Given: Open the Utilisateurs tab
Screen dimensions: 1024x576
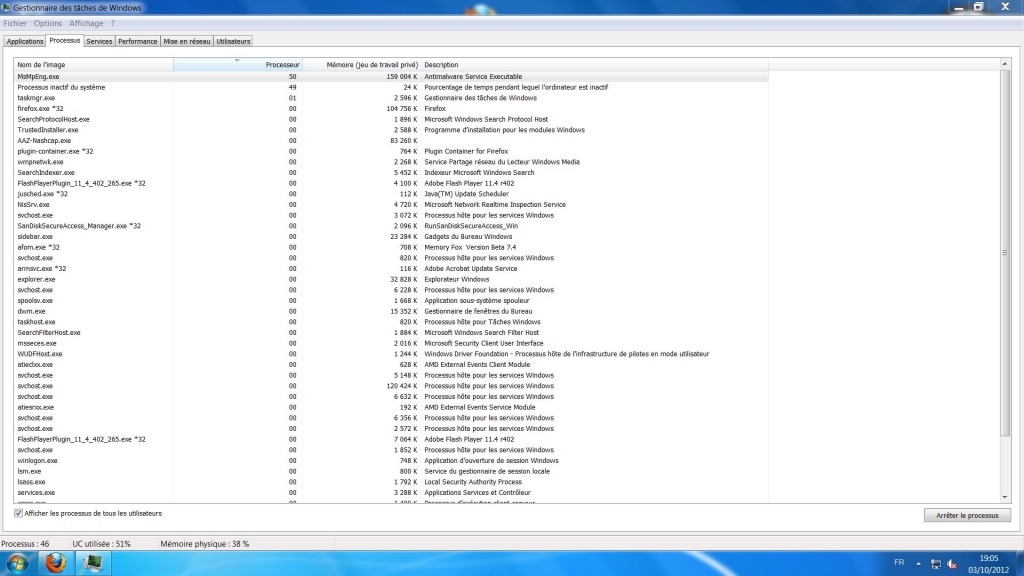Looking at the screenshot, I should [233, 41].
